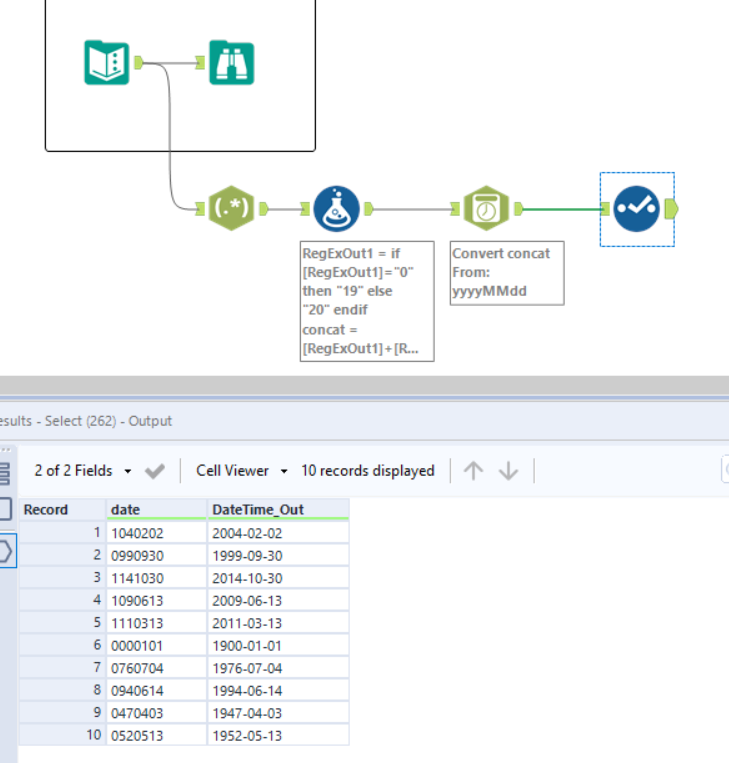Click the Select tool output anchor
The image size is (729, 763).
pos(672,209)
